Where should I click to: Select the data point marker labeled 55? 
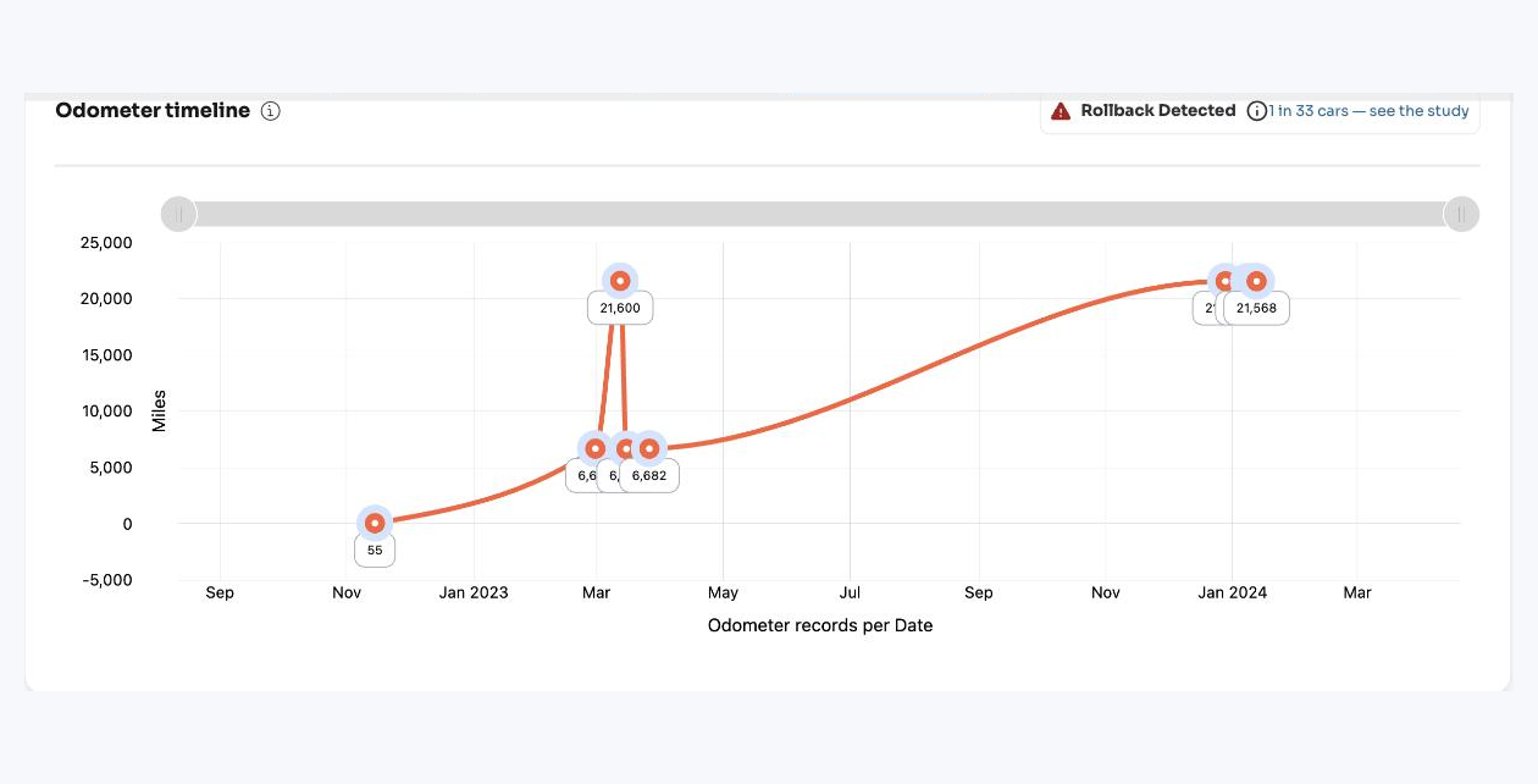tap(374, 523)
